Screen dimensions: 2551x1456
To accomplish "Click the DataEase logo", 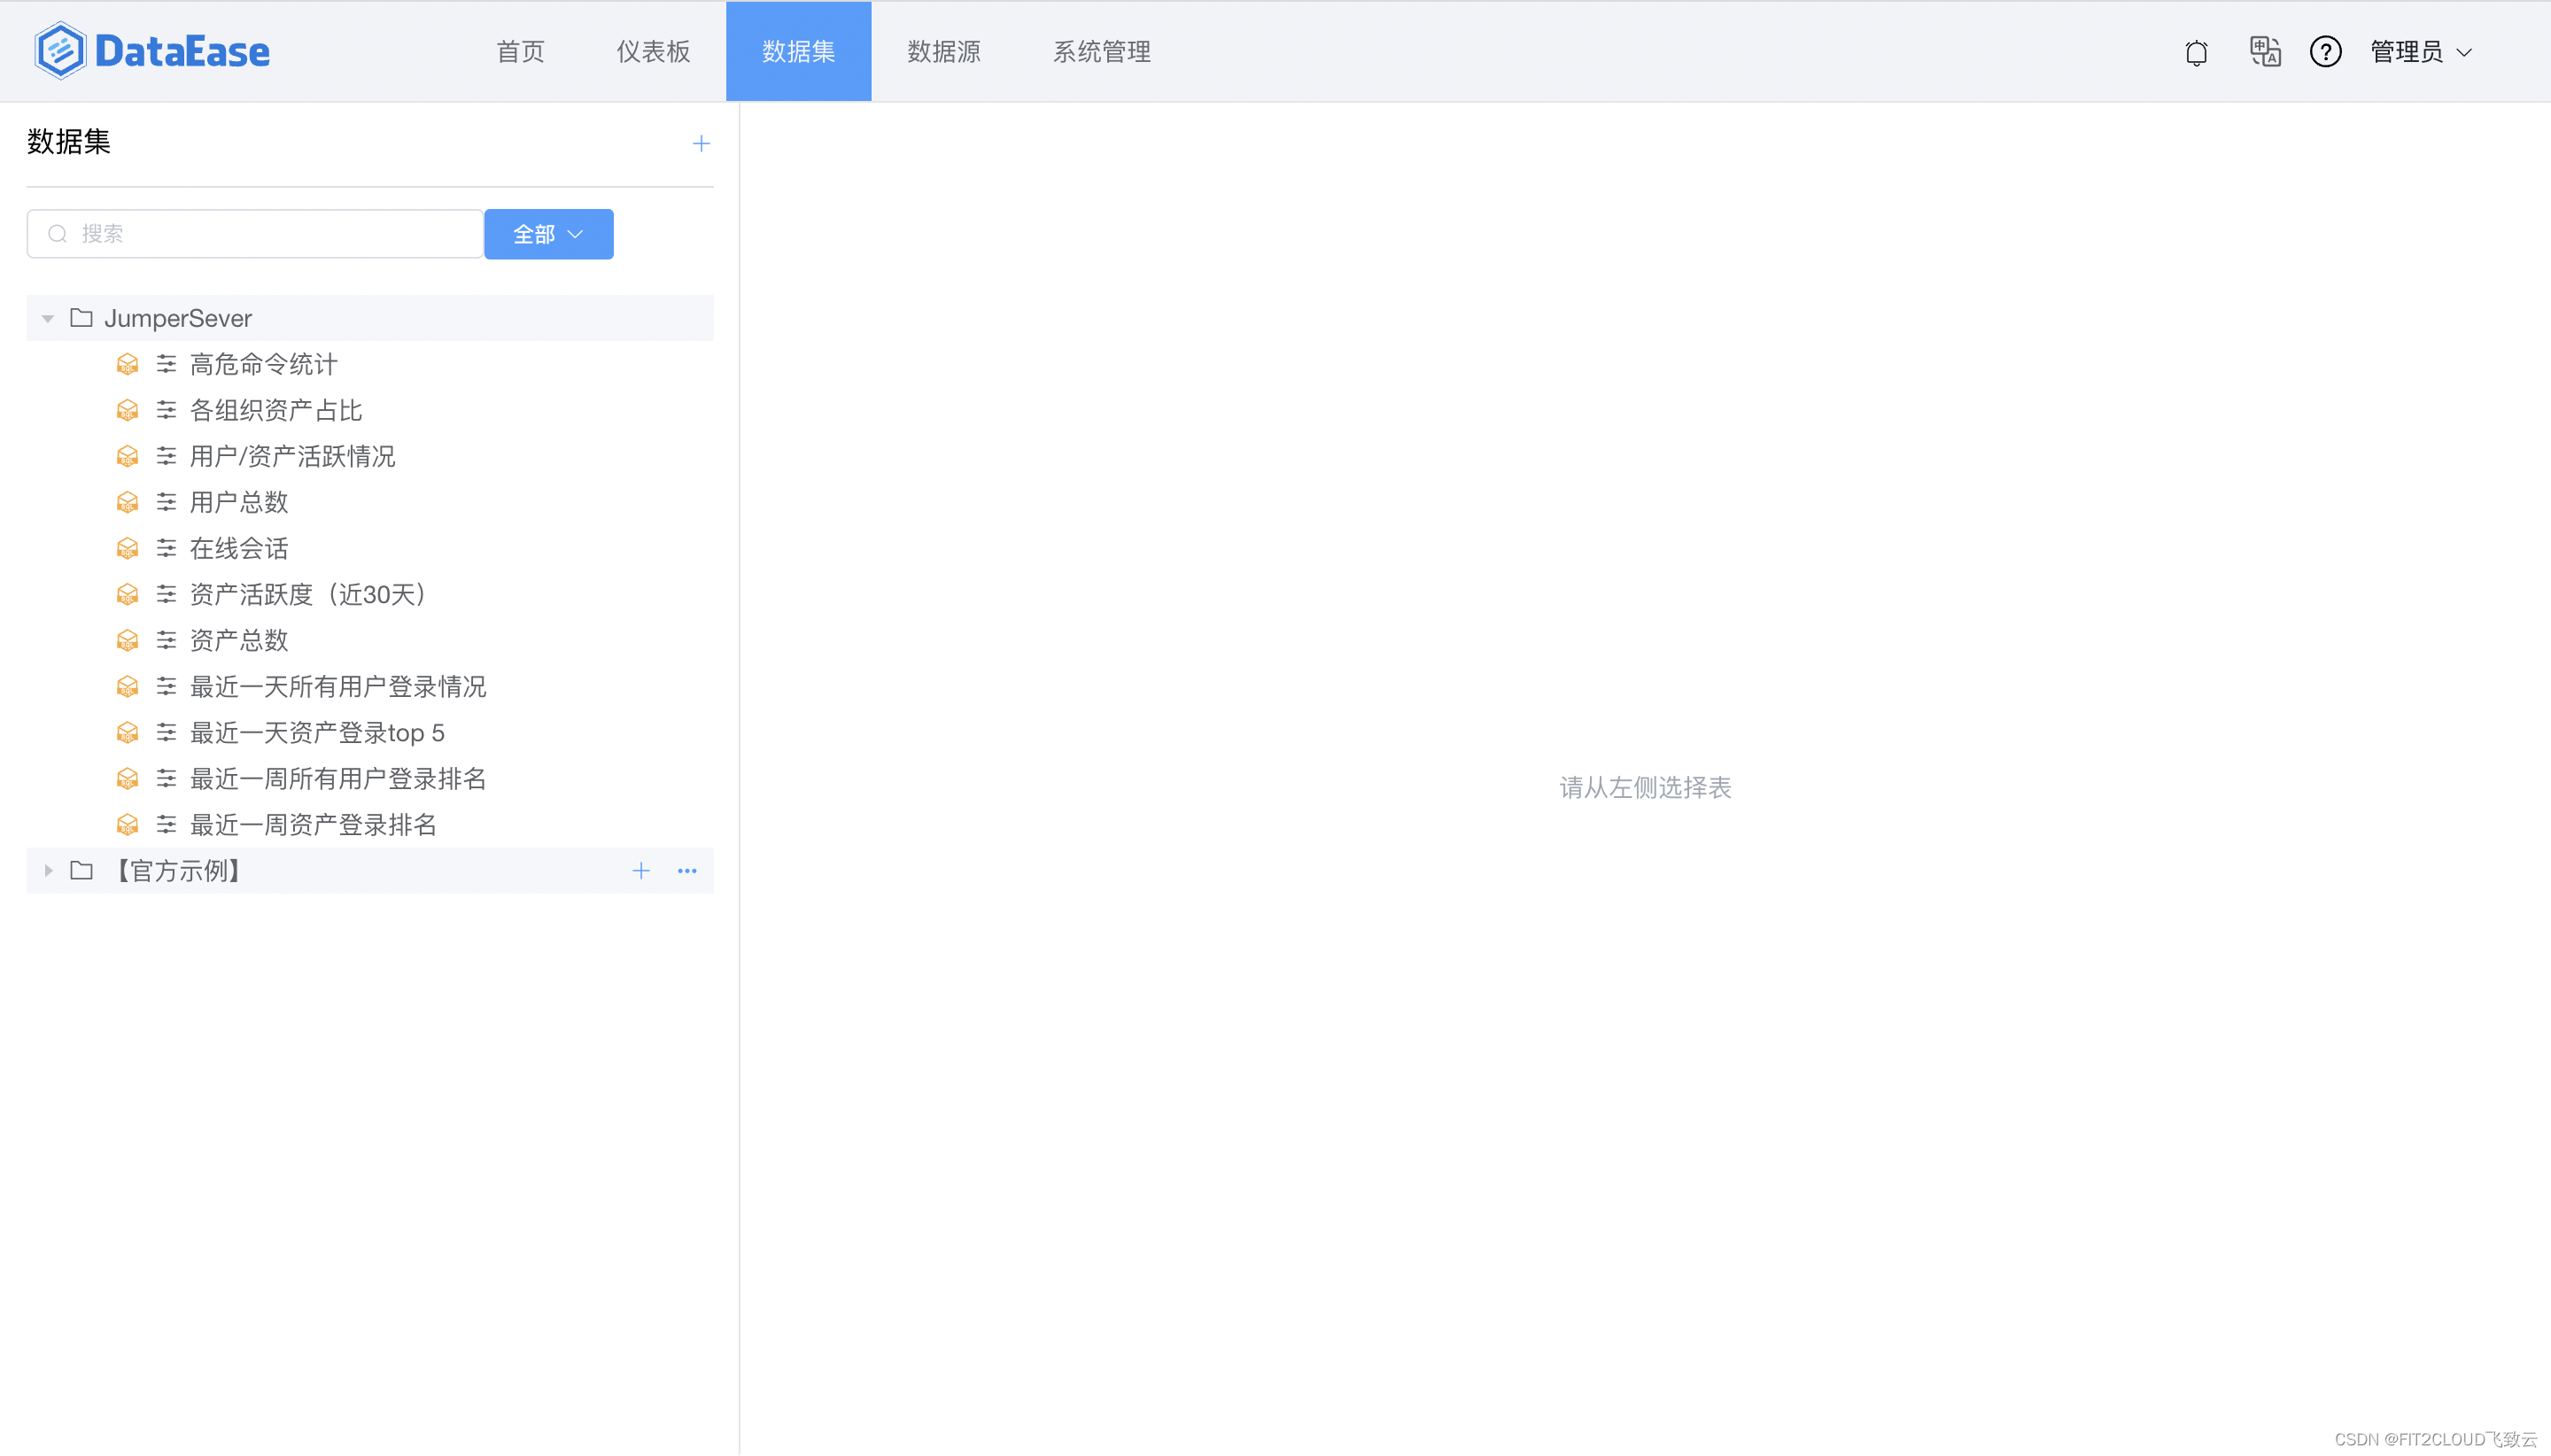I will [152, 51].
